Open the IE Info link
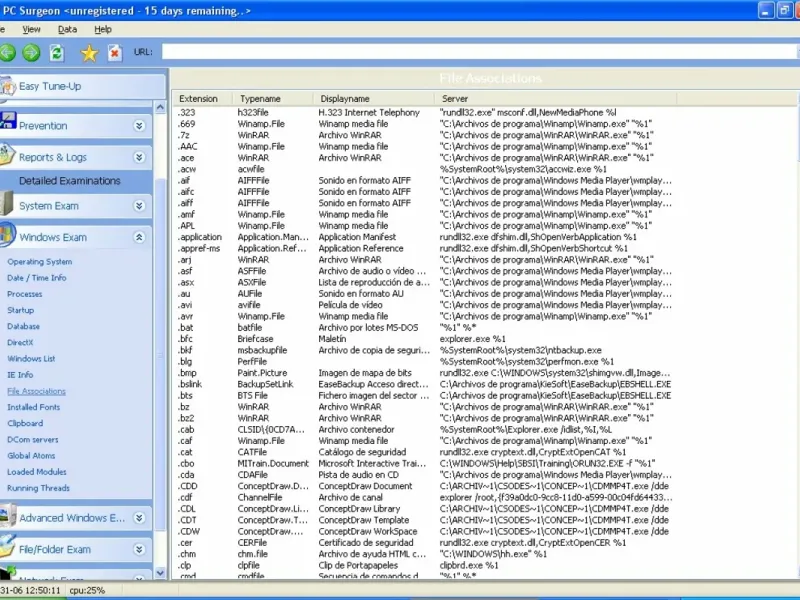The image size is (800, 600). point(20,374)
